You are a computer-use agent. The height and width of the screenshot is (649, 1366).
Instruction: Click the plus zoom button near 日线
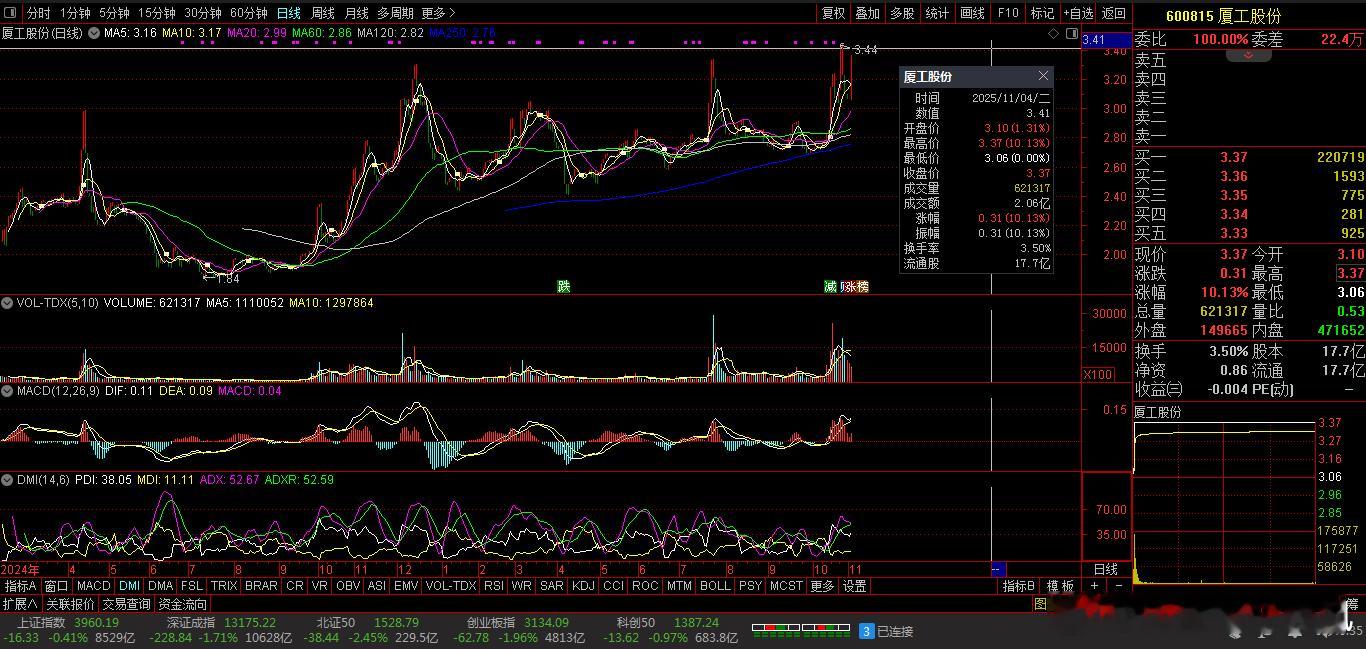[1095, 586]
